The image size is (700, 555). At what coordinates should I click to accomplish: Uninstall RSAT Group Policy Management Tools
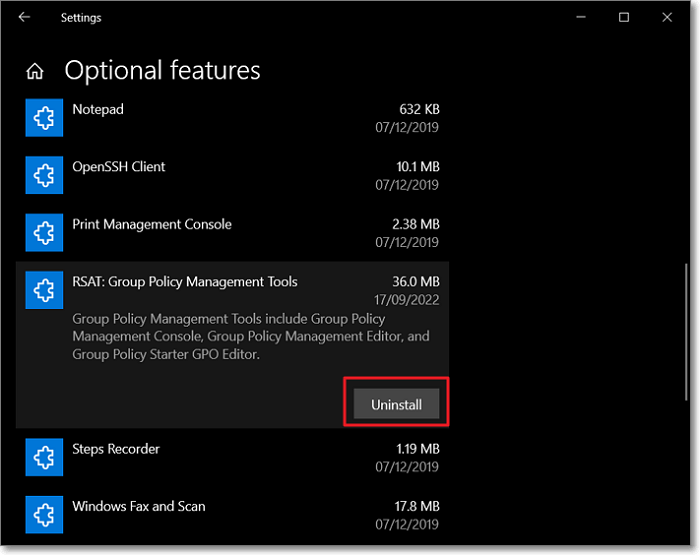coord(396,404)
